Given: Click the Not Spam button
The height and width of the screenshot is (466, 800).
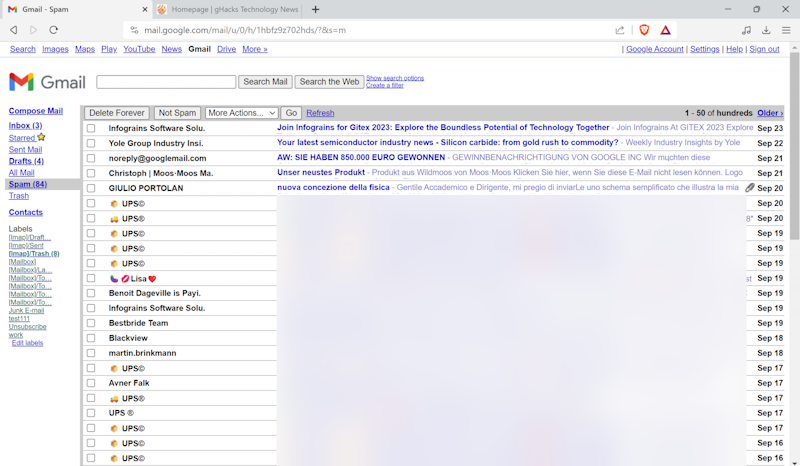Looking at the screenshot, I should click(177, 113).
